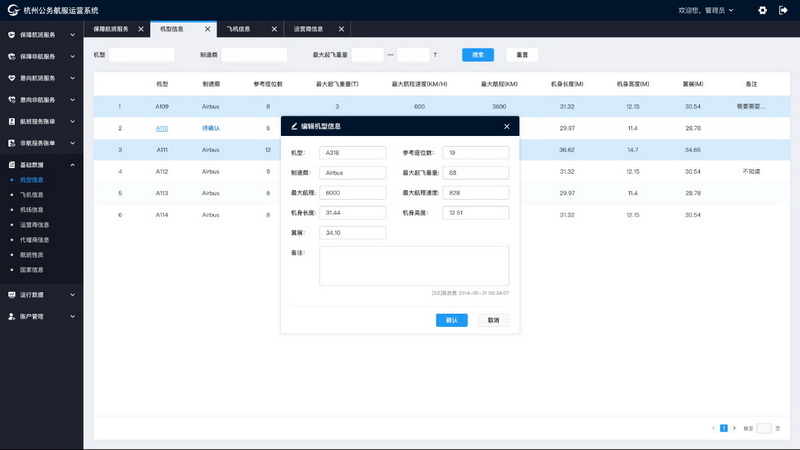Click the 重置 button in search bar
Image resolution: width=800 pixels, height=450 pixels.
tap(522, 54)
